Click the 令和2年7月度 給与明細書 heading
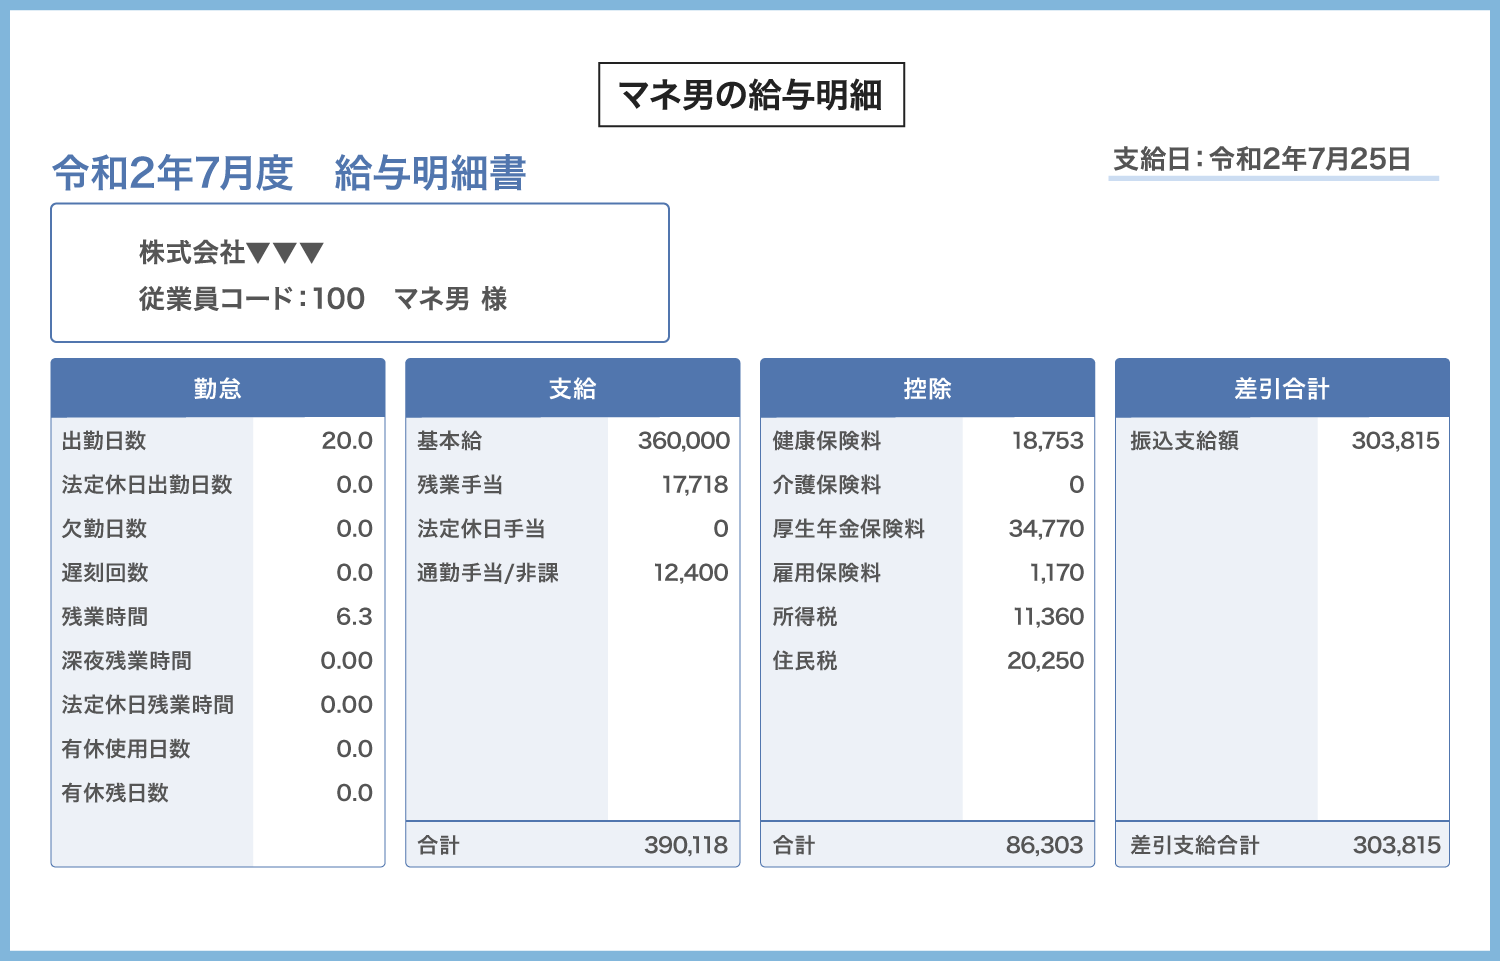Viewport: 1500px width, 961px height. tap(289, 173)
